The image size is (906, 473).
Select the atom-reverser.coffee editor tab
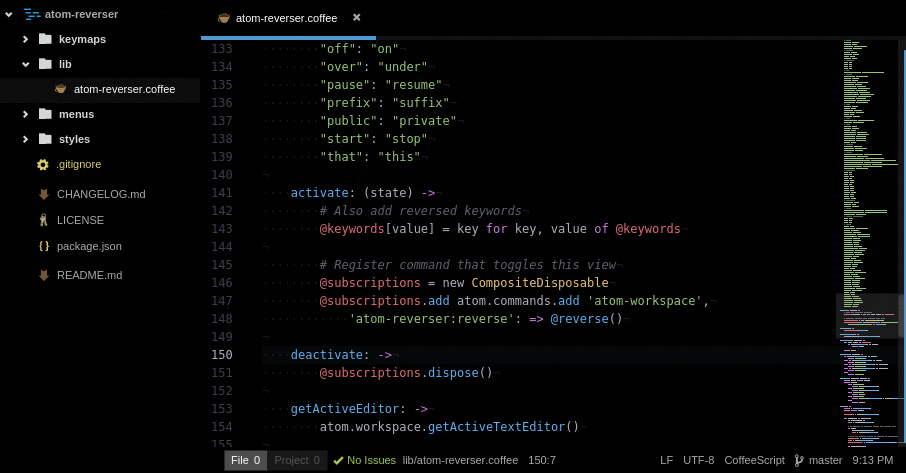click(288, 18)
